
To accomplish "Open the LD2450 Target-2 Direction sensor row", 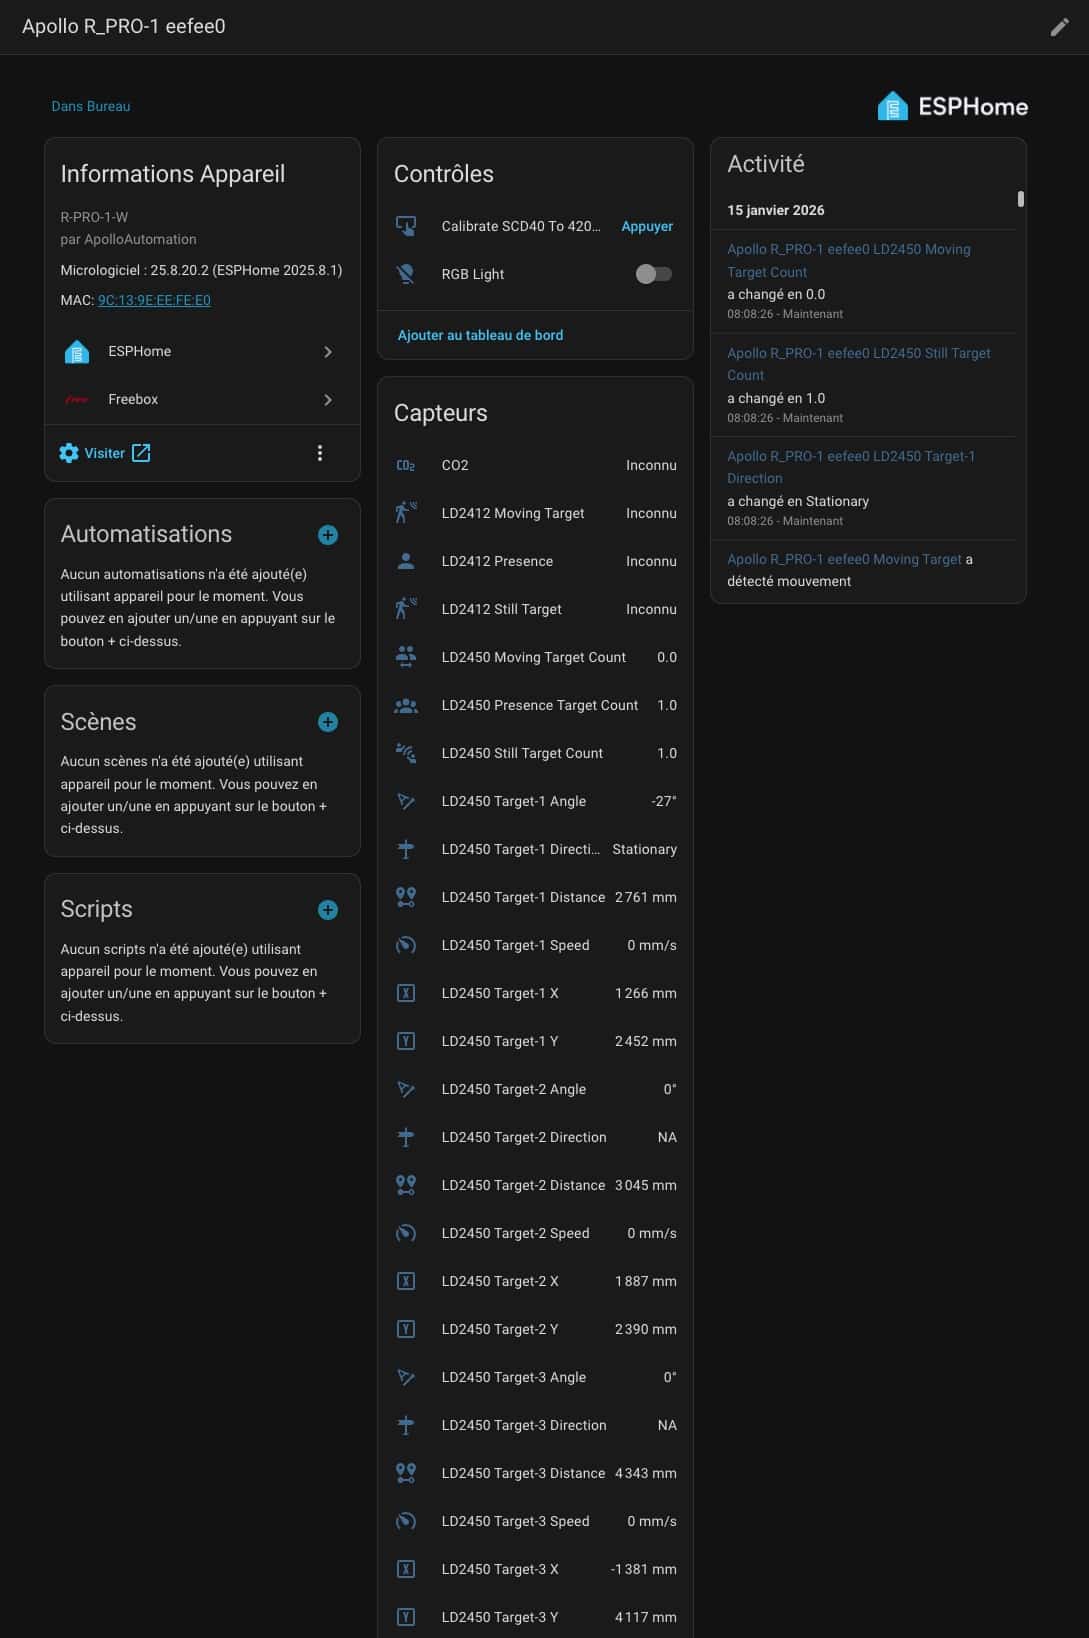I will (x=535, y=1137).
